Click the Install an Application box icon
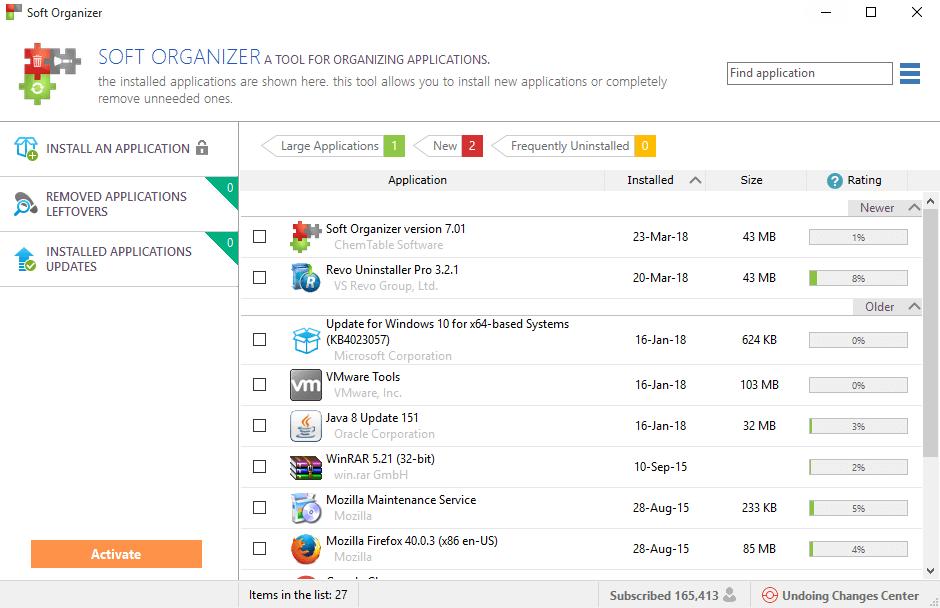Screen dimensions: 940x608 click(x=26, y=148)
